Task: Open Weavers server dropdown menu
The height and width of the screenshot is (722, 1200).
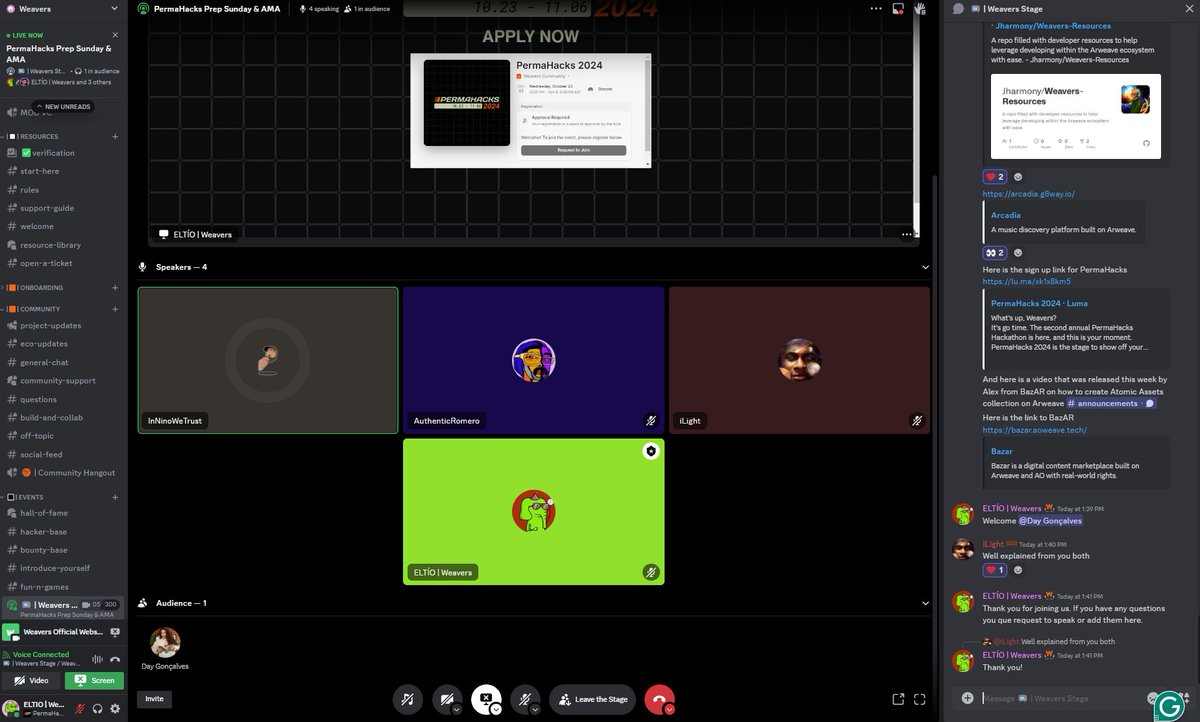Action: point(64,9)
